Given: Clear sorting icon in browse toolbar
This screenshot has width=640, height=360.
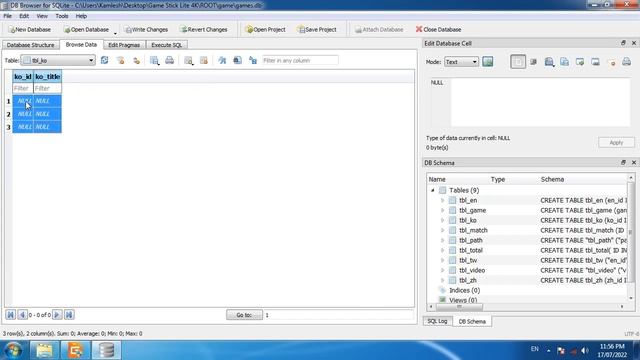Looking at the screenshot, I should click(x=136, y=60).
